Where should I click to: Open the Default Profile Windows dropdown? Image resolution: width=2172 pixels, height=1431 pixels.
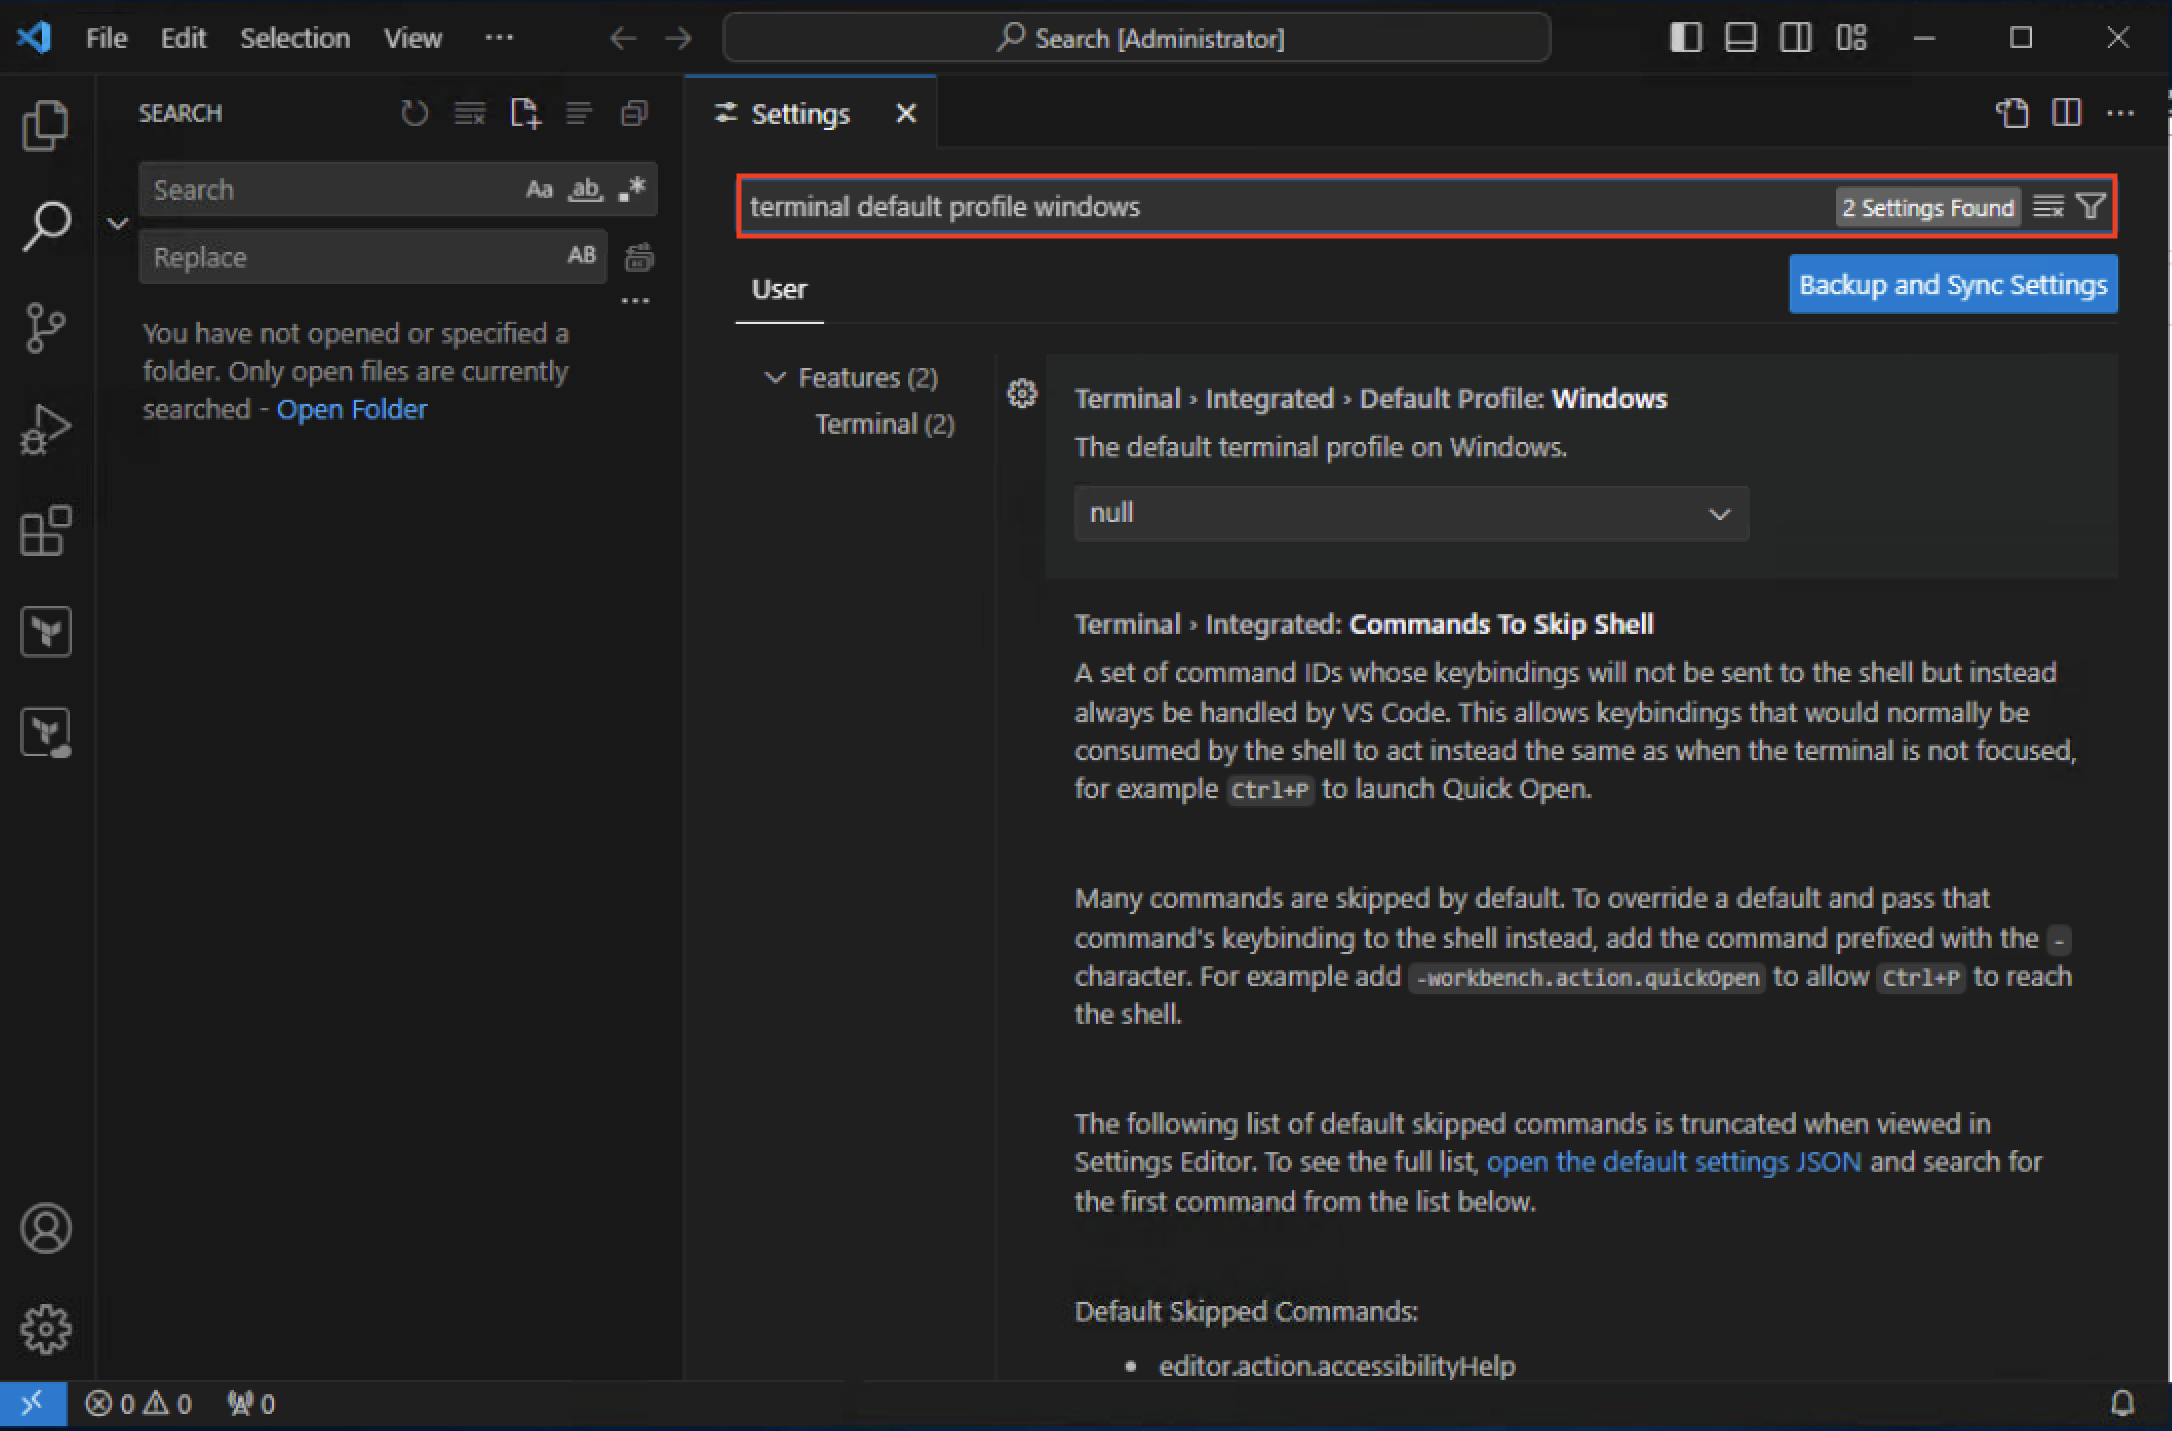[x=1410, y=514]
